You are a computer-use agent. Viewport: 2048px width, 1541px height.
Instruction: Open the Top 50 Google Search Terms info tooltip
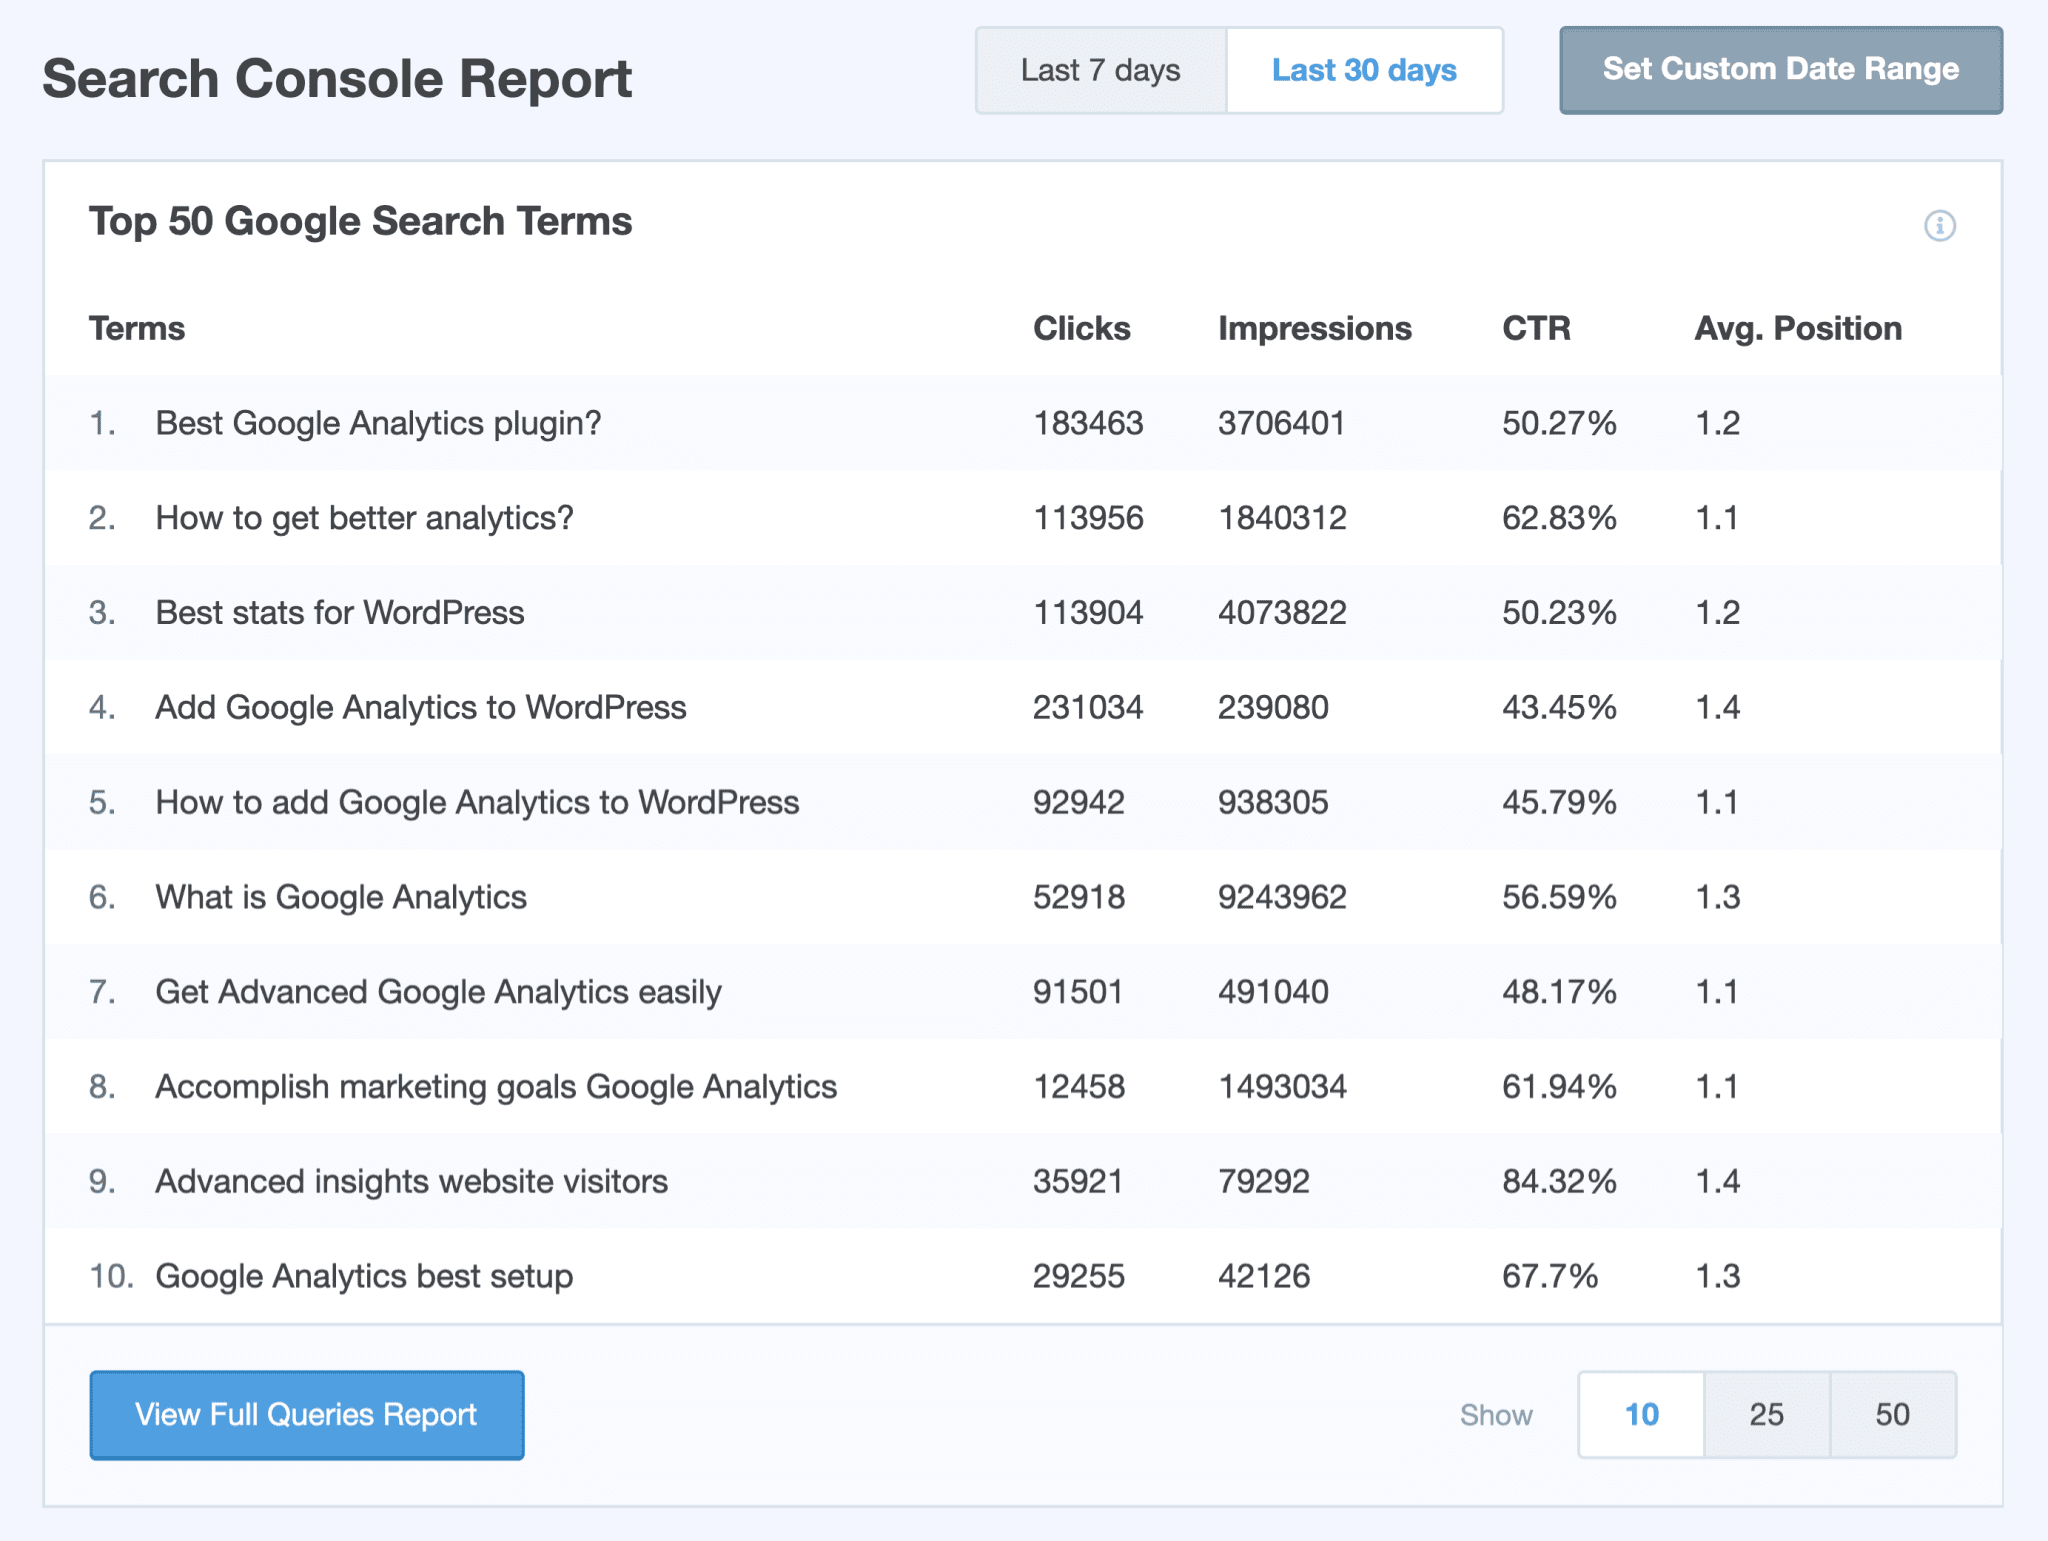coord(1941,227)
